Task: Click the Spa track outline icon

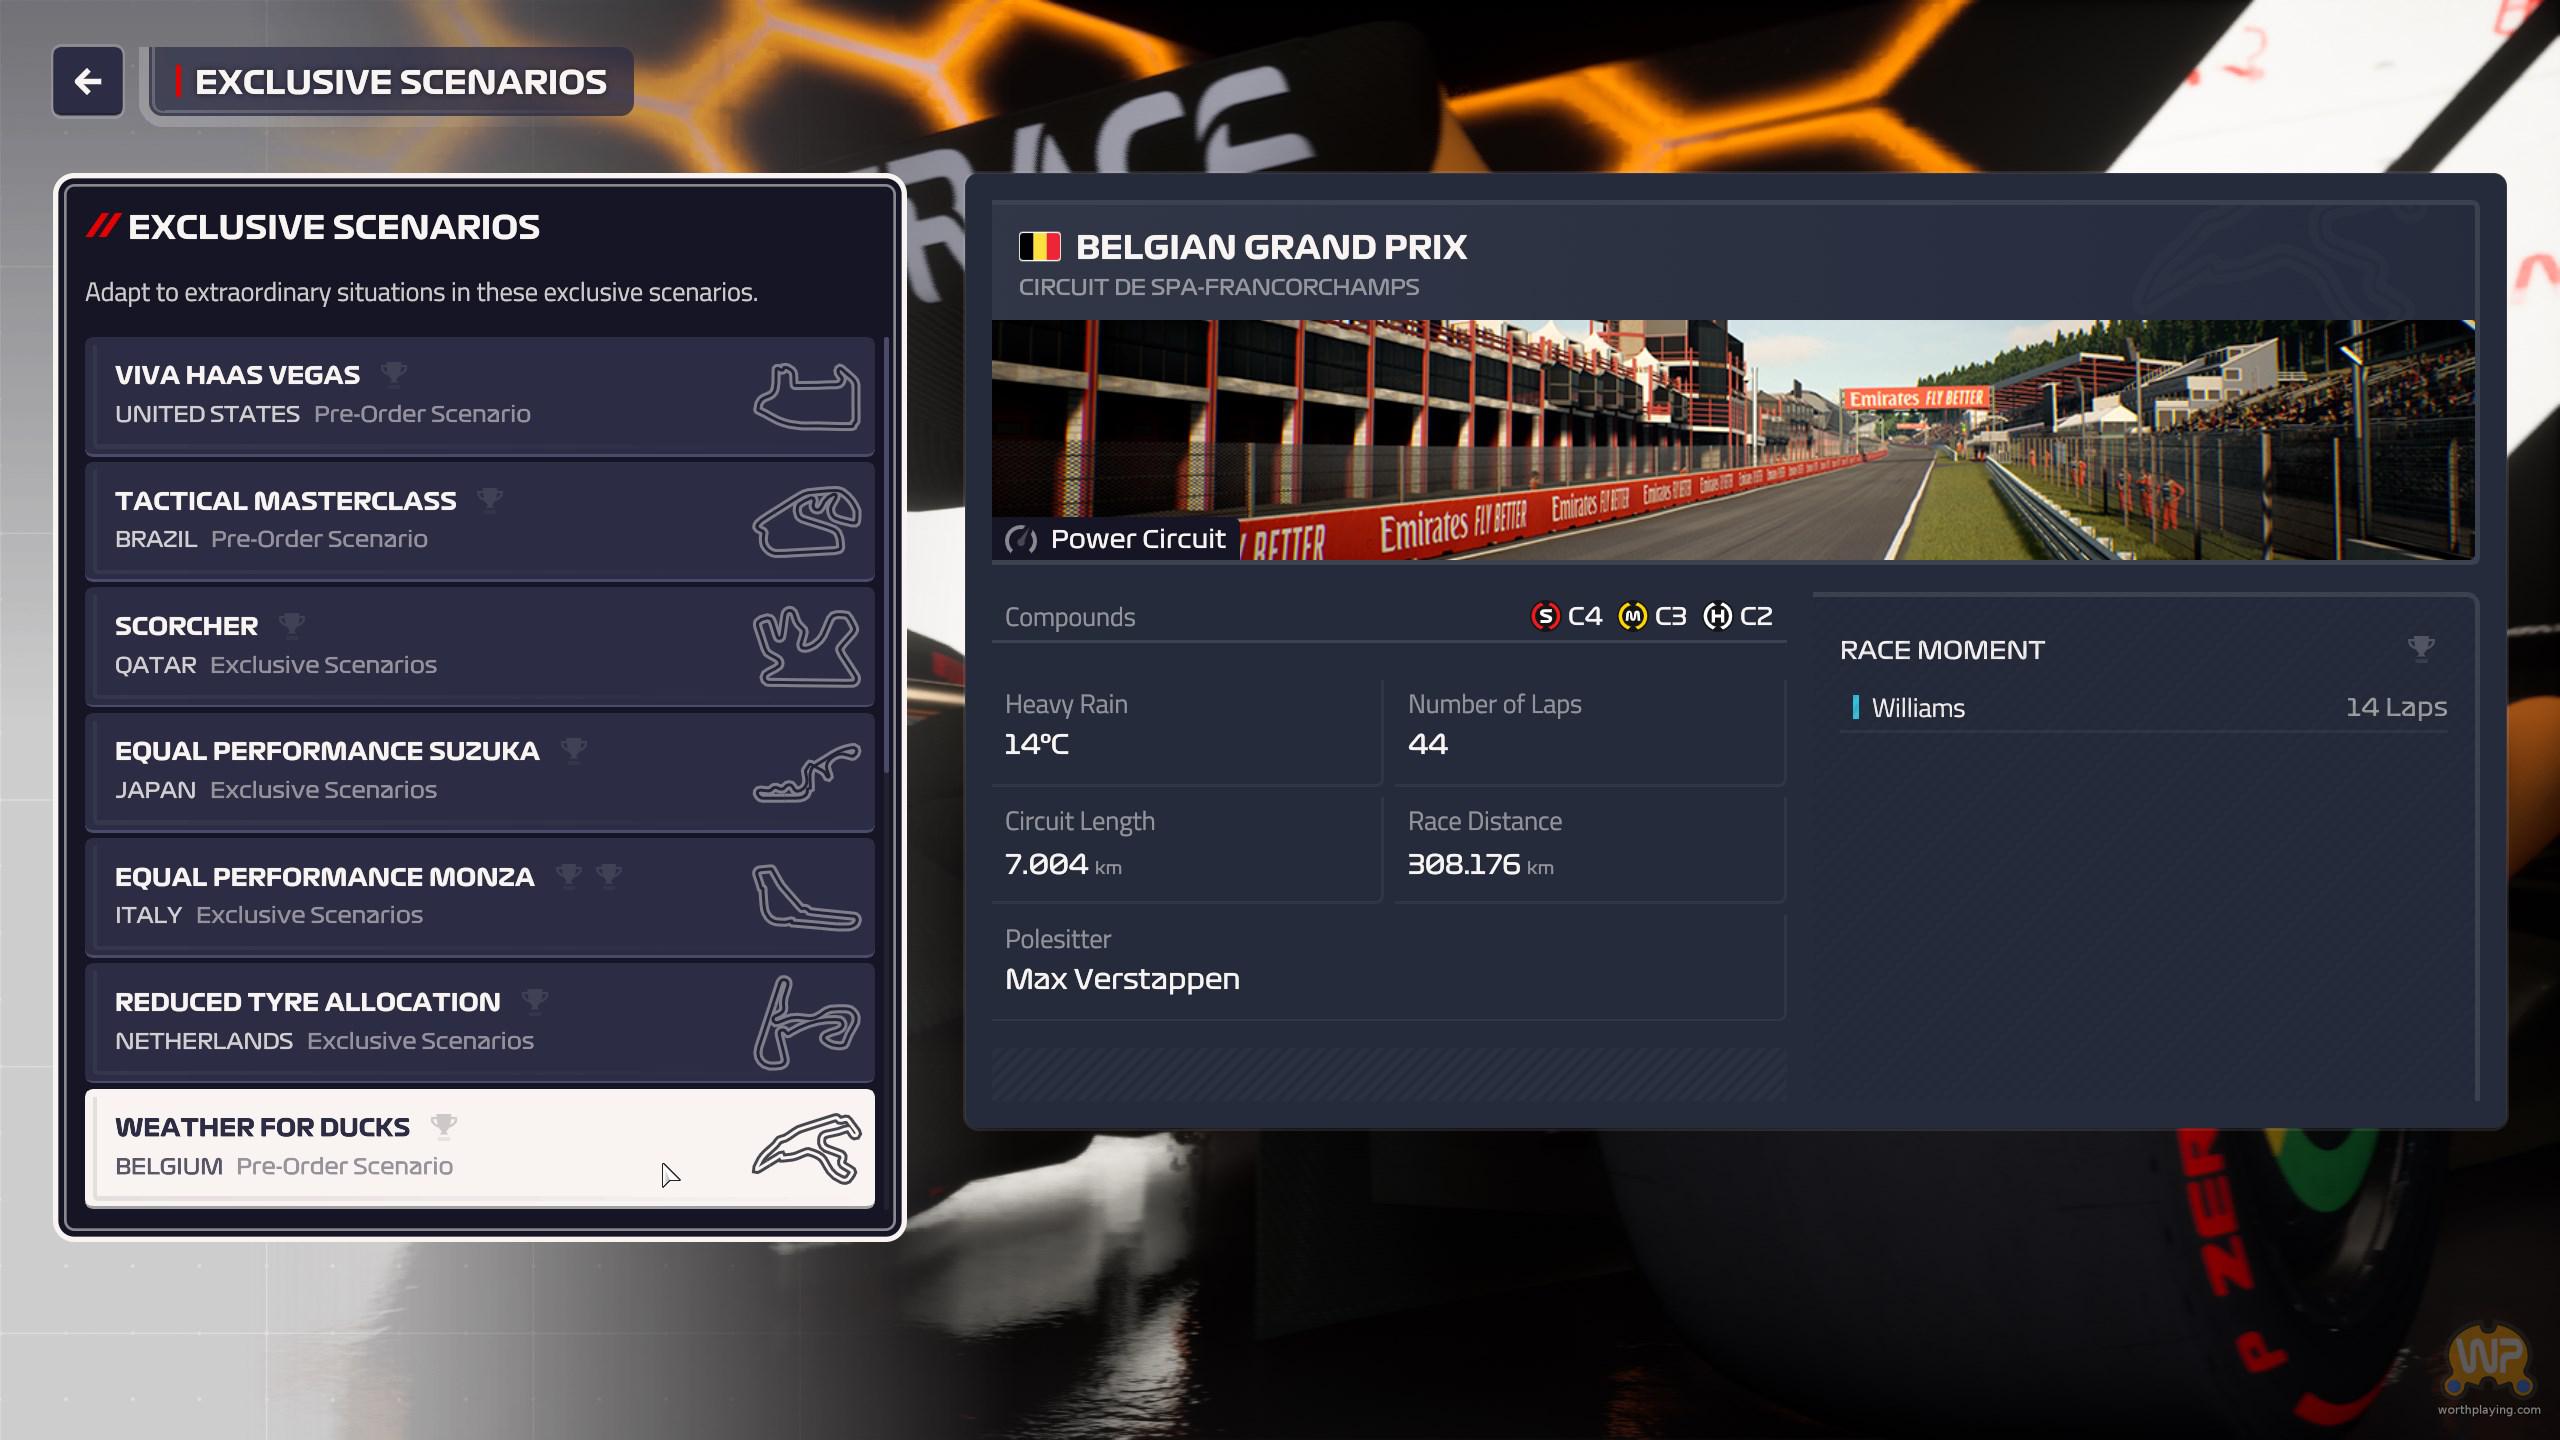Action: pyautogui.click(x=806, y=1148)
